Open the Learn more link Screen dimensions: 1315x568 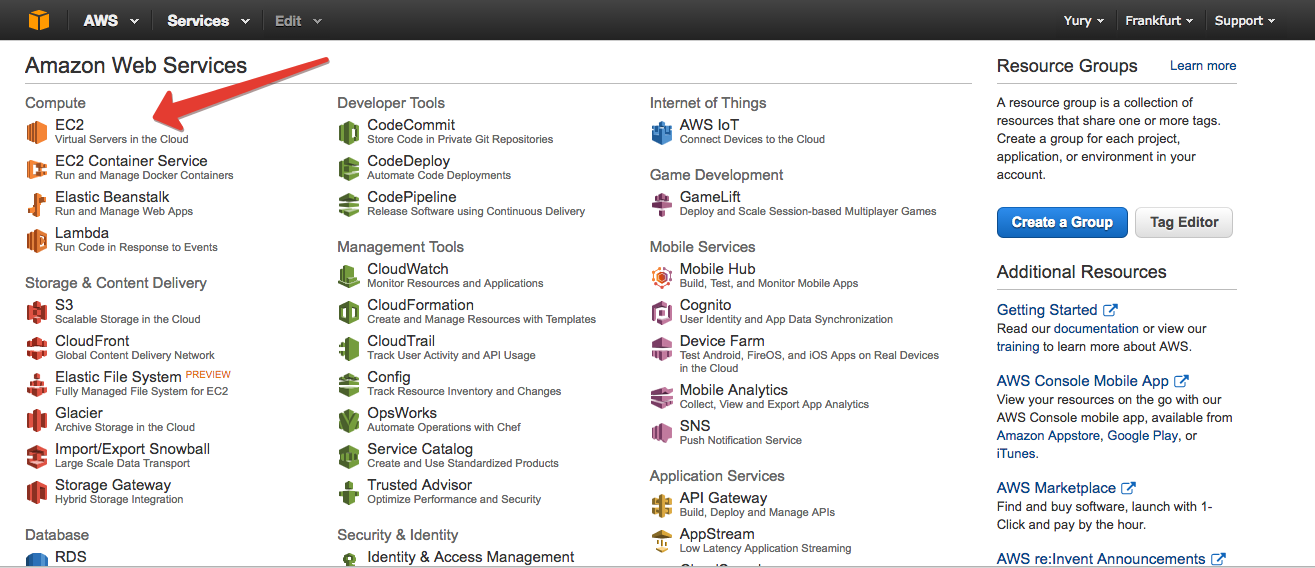[x=1203, y=66]
